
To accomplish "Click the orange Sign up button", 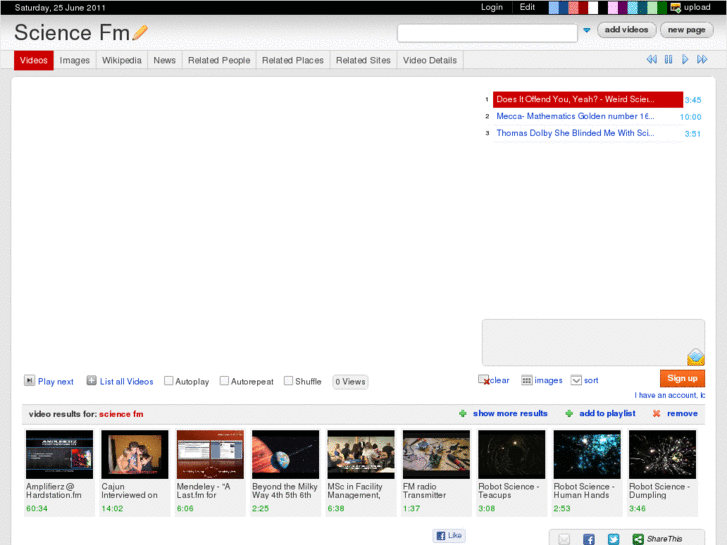I will [682, 378].
